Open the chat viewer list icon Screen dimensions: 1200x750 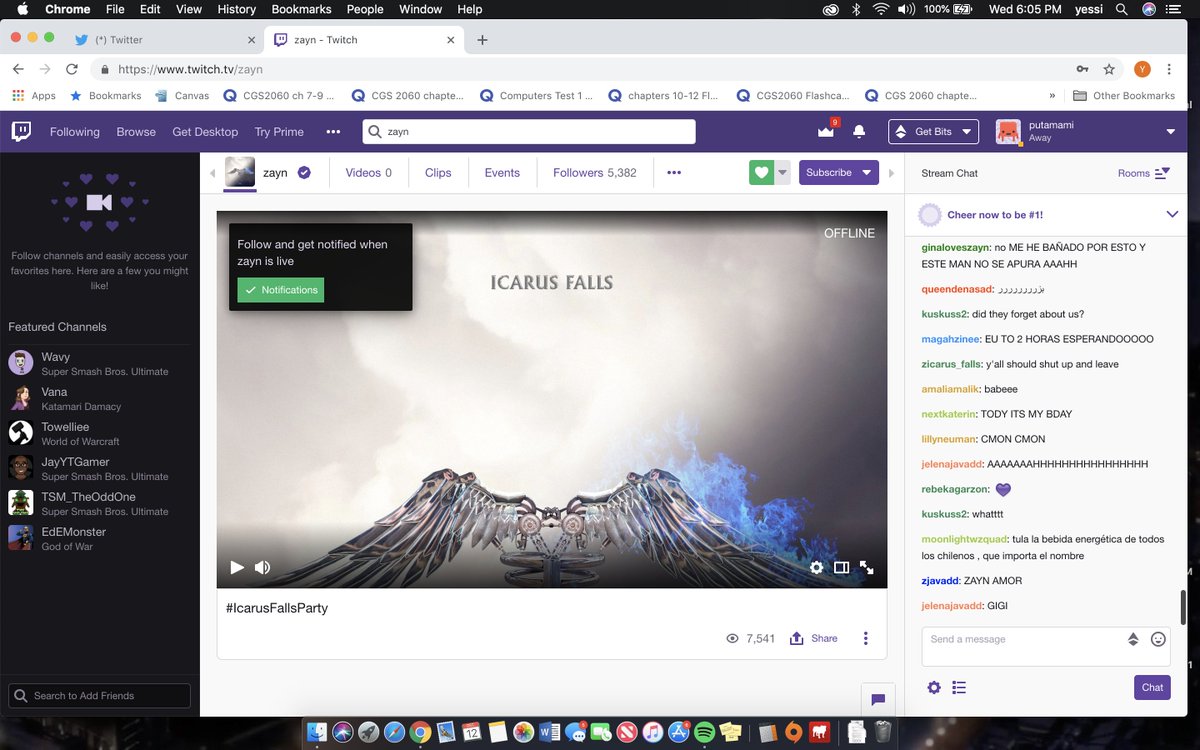(x=959, y=687)
